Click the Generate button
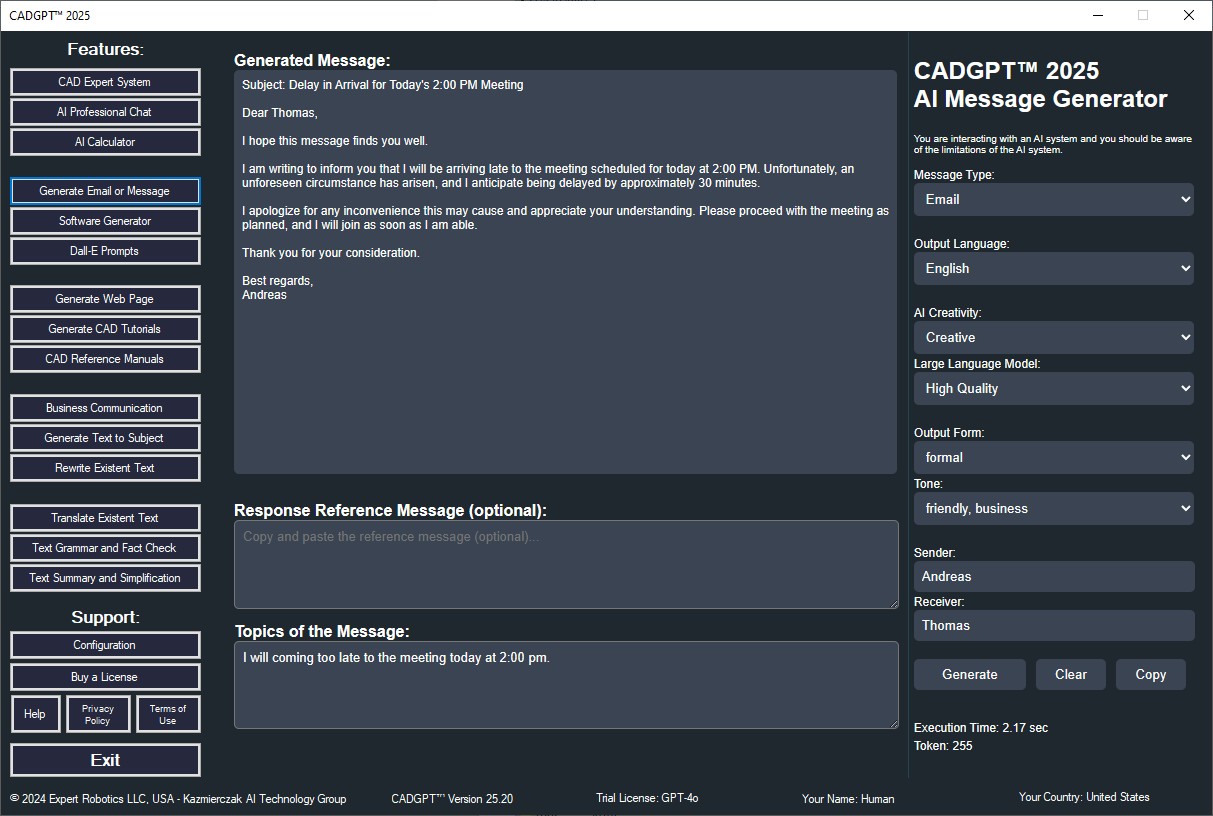Viewport: 1213px width, 816px height. [970, 674]
